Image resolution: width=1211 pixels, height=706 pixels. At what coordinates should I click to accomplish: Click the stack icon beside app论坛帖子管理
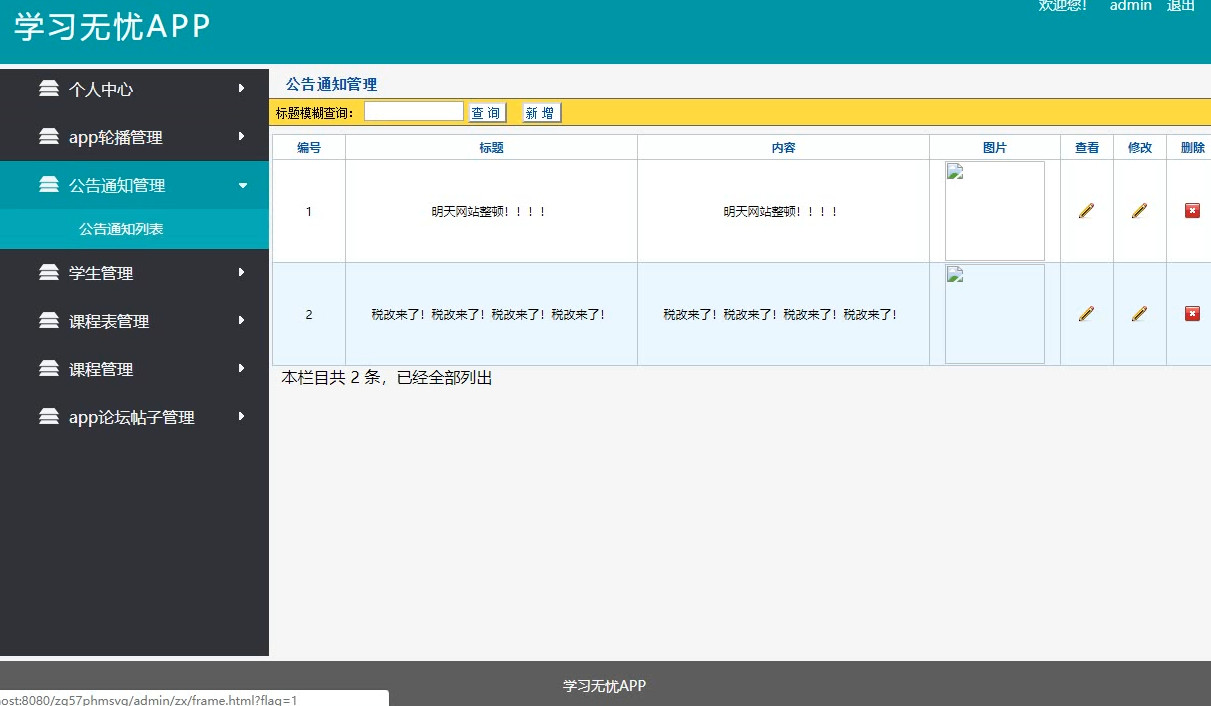point(49,416)
